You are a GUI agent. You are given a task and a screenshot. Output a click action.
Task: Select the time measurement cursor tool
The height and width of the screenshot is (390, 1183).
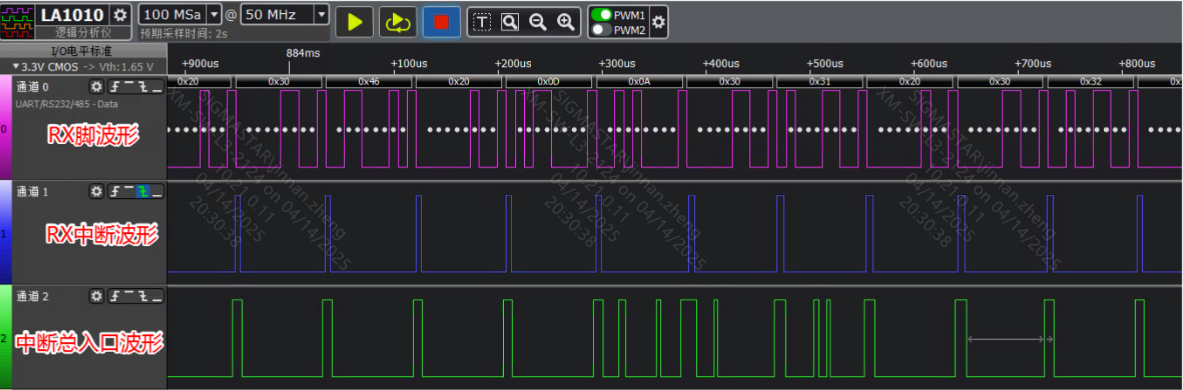[482, 22]
